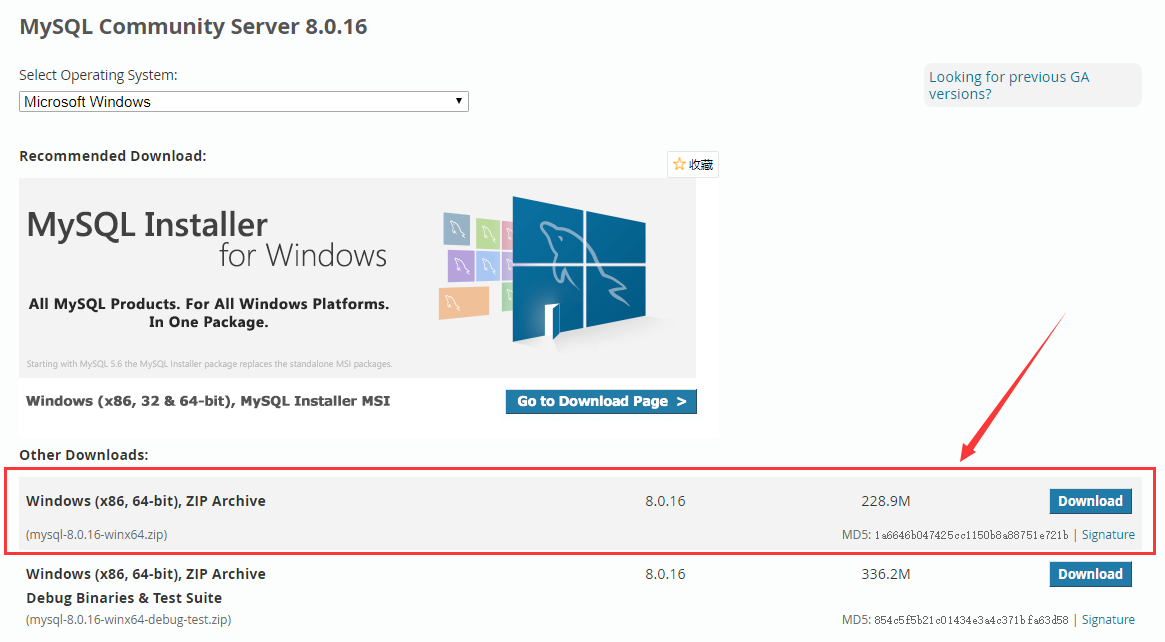Click the MySQL Installer for Windows banner

[357, 278]
